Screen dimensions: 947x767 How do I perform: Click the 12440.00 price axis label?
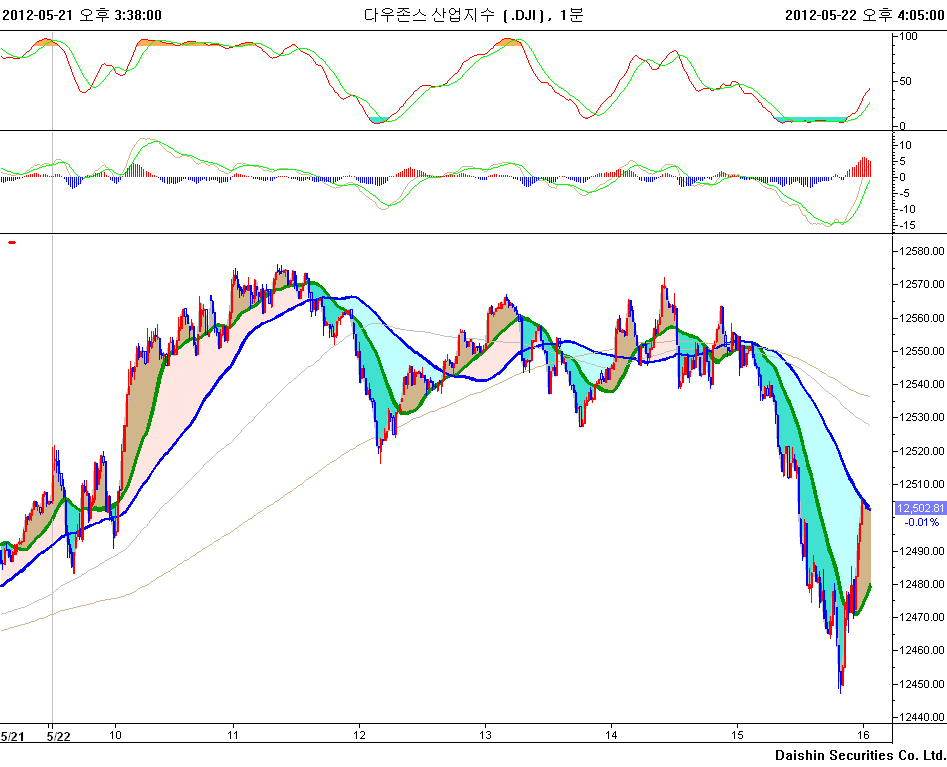tap(921, 717)
